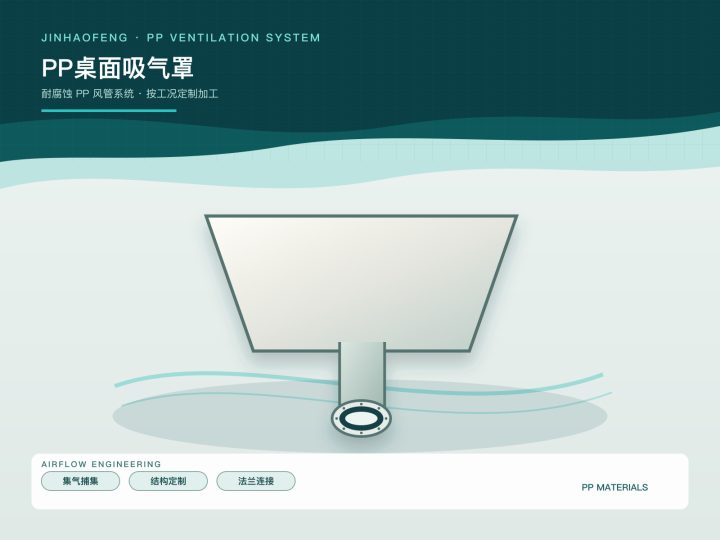Click the 法兰连接 pill tag

pyautogui.click(x=256, y=481)
